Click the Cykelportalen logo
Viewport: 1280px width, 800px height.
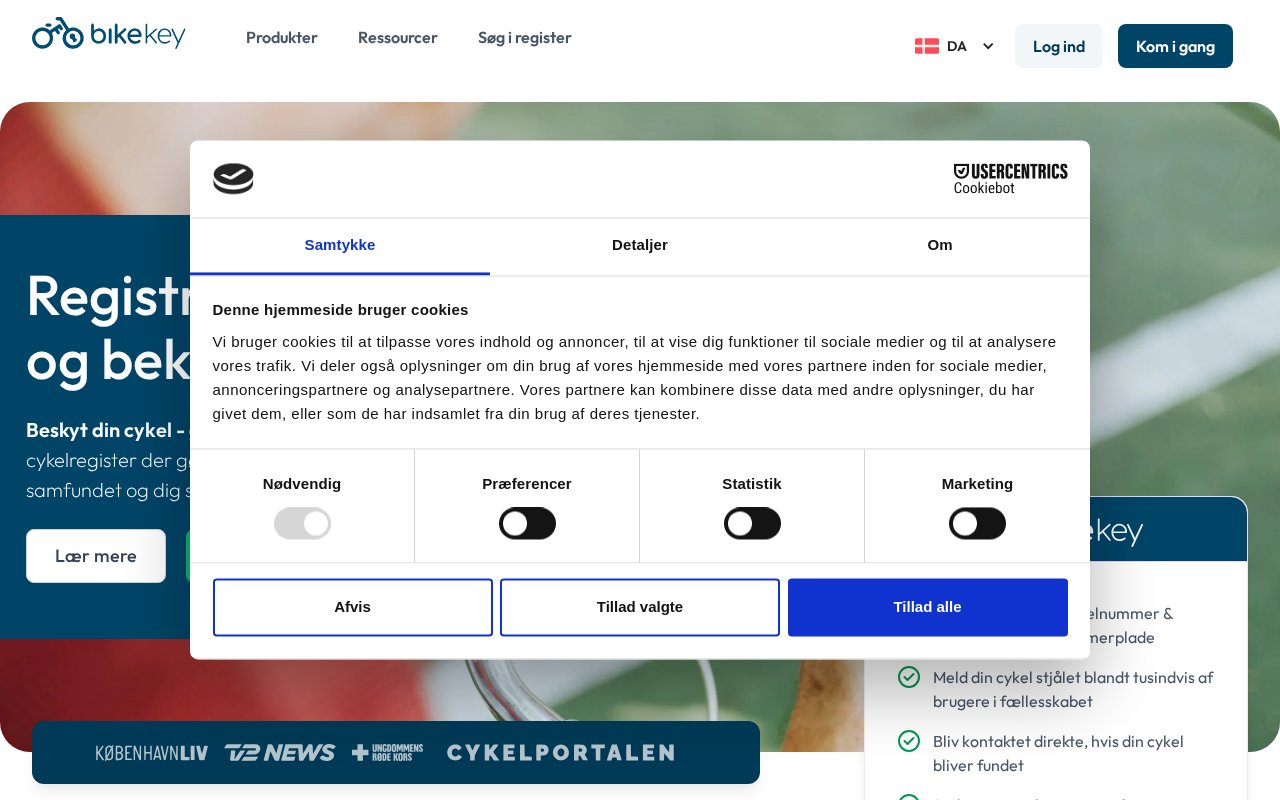click(x=560, y=753)
